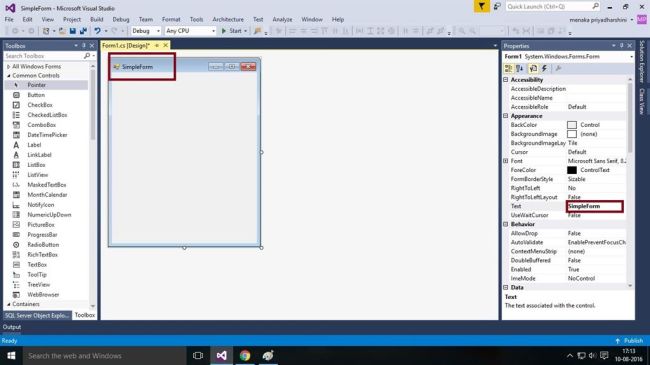
Task: Toggle auto-hide pin on Toolbox panel
Action: pyautogui.click(x=84, y=46)
